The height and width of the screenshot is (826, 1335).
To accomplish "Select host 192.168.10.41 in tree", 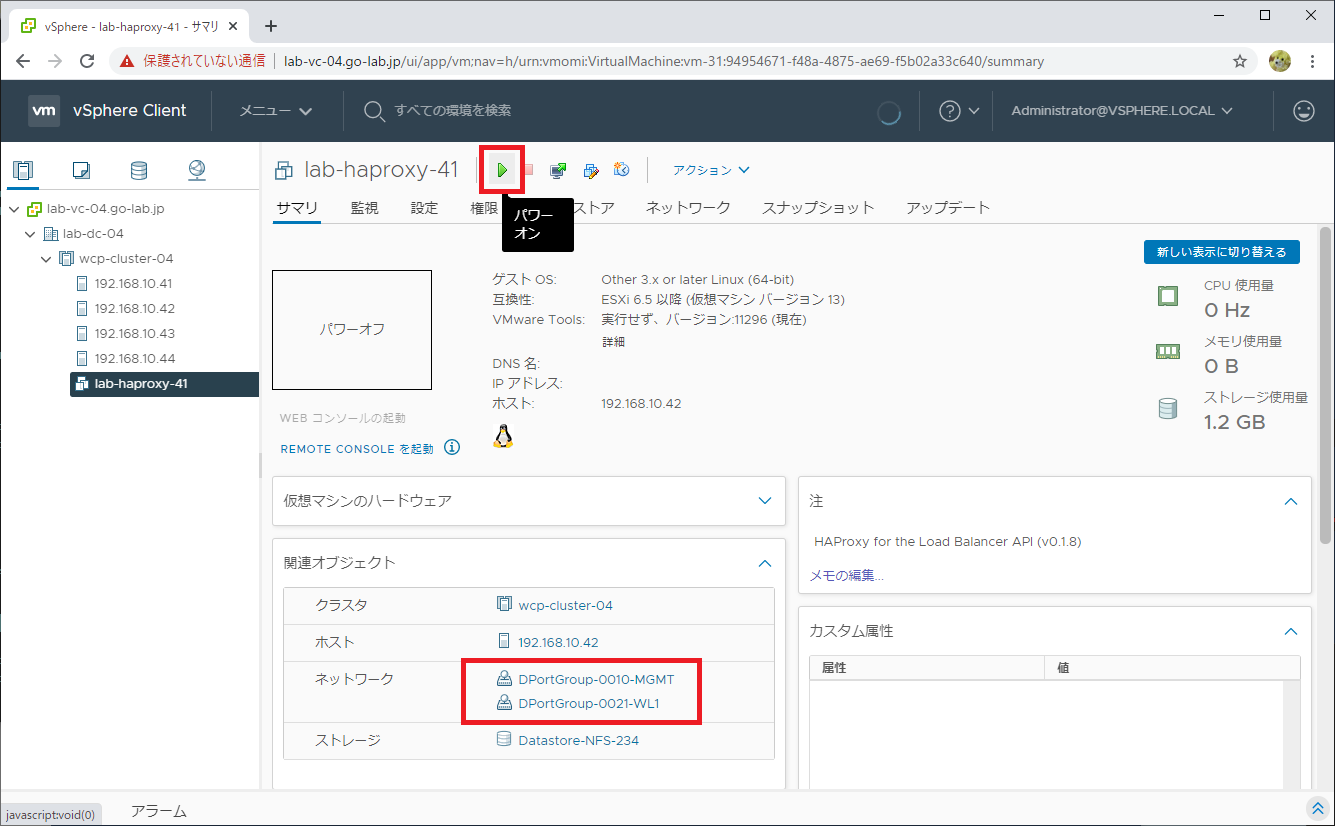I will 133,284.
